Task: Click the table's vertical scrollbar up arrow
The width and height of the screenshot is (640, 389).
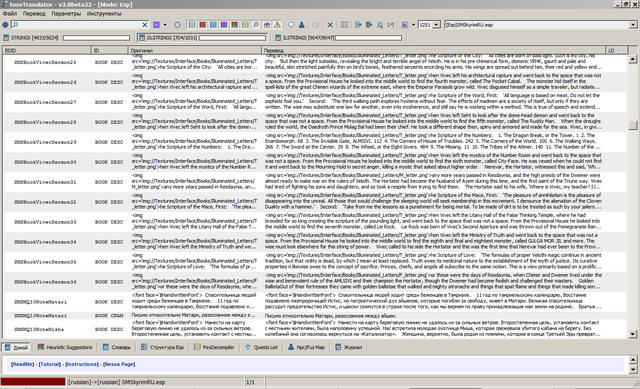Action: (633, 60)
